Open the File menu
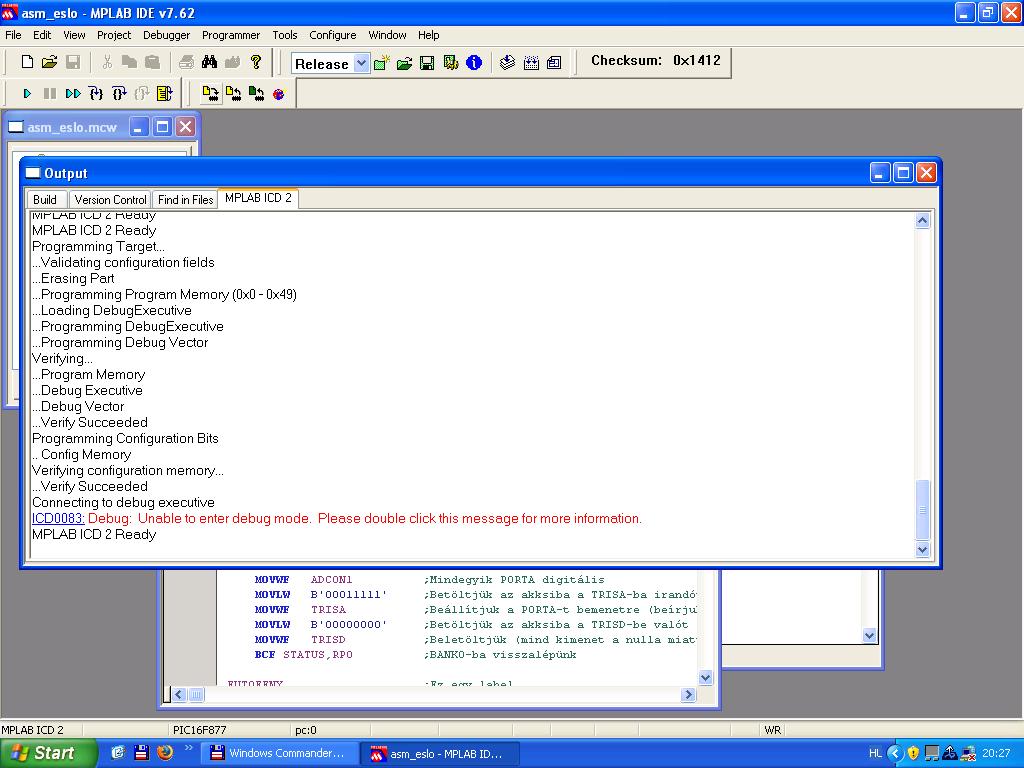Screen dimensions: 1024x768 (x=13, y=35)
